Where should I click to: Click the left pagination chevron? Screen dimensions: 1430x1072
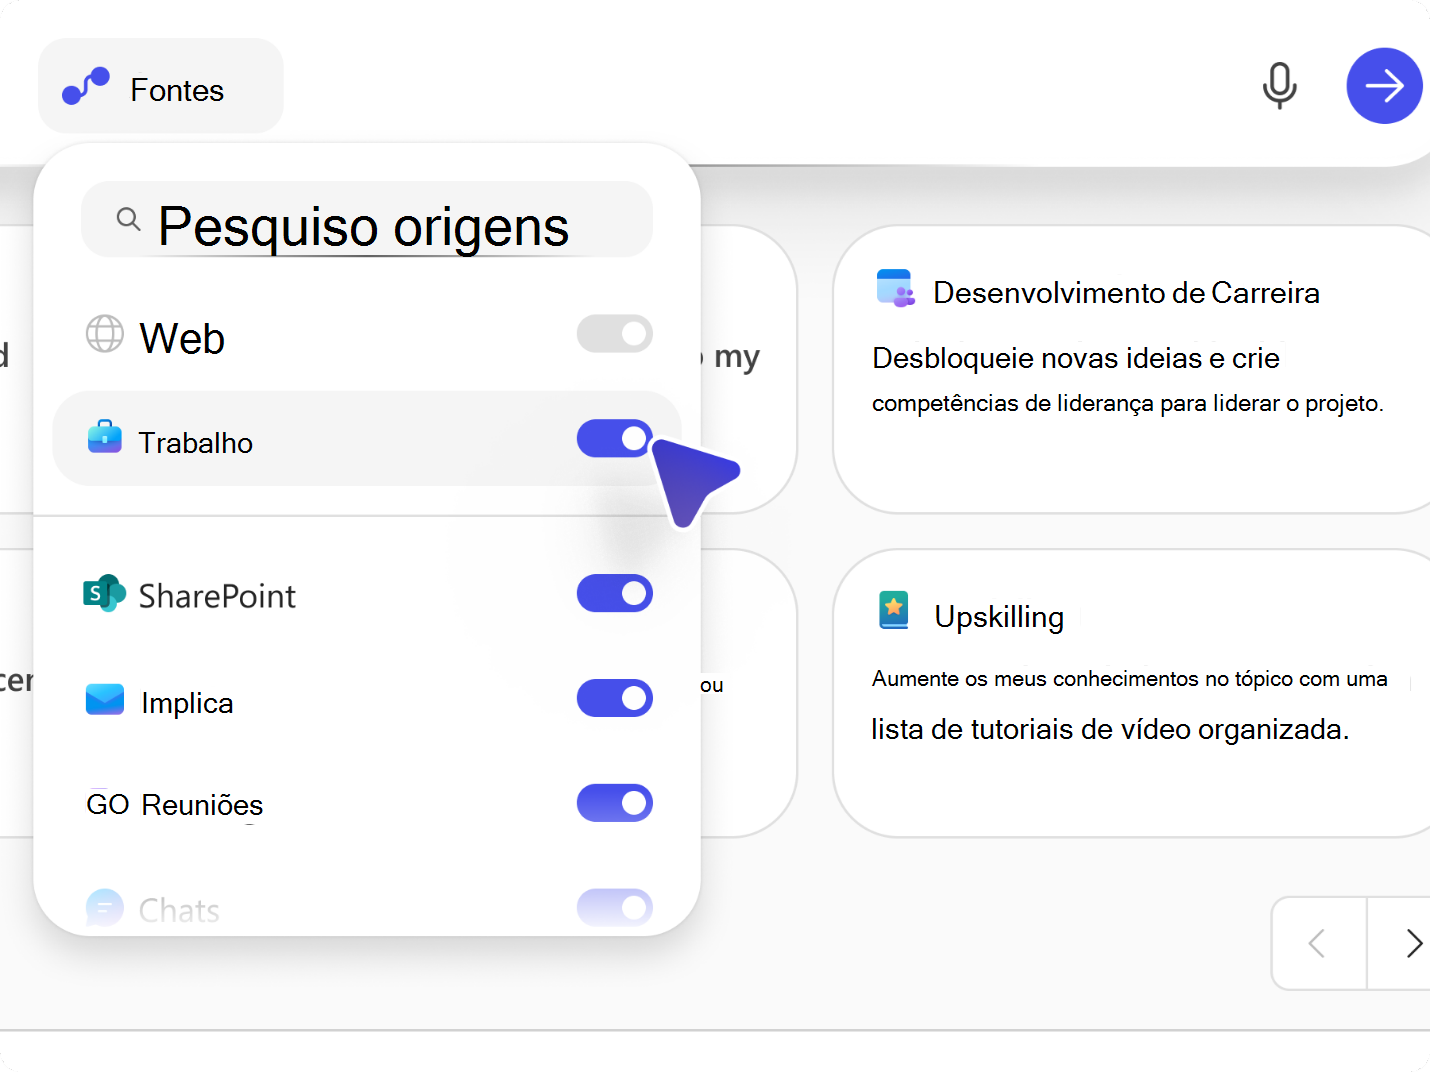[1318, 943]
